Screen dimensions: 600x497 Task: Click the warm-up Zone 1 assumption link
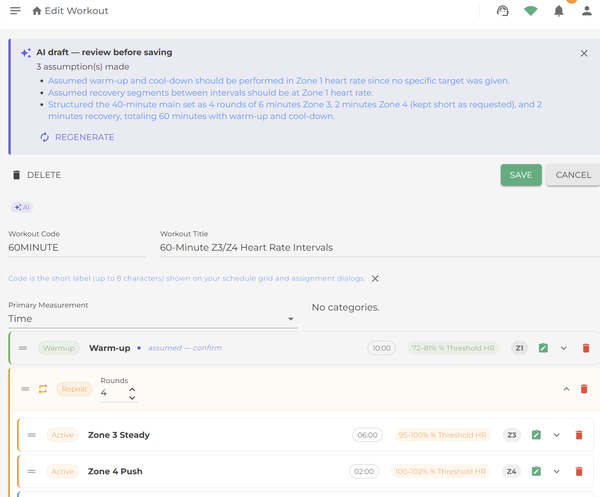pyautogui.click(x=279, y=81)
